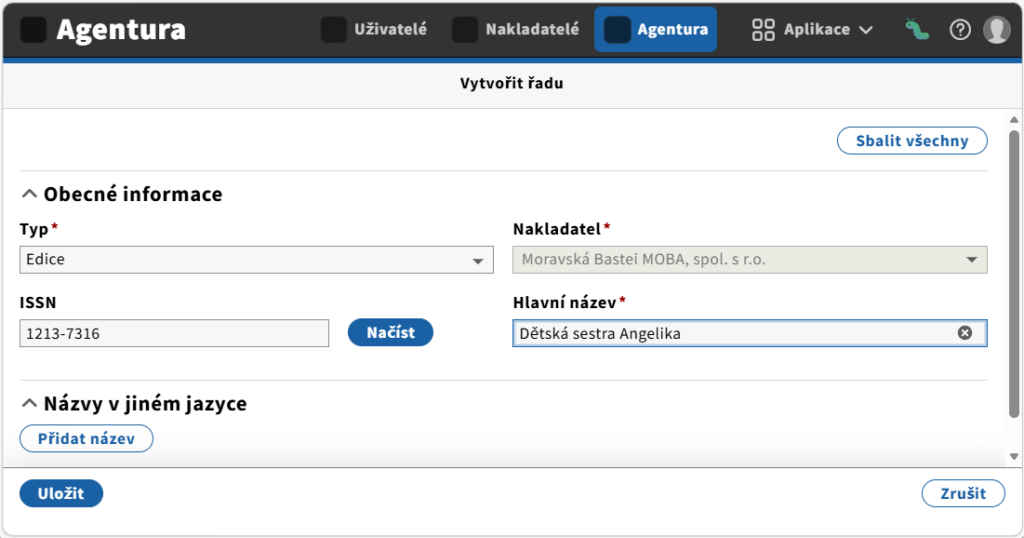Click the Sbalit všechny button
Image resolution: width=1024 pixels, height=538 pixels.
[912, 141]
